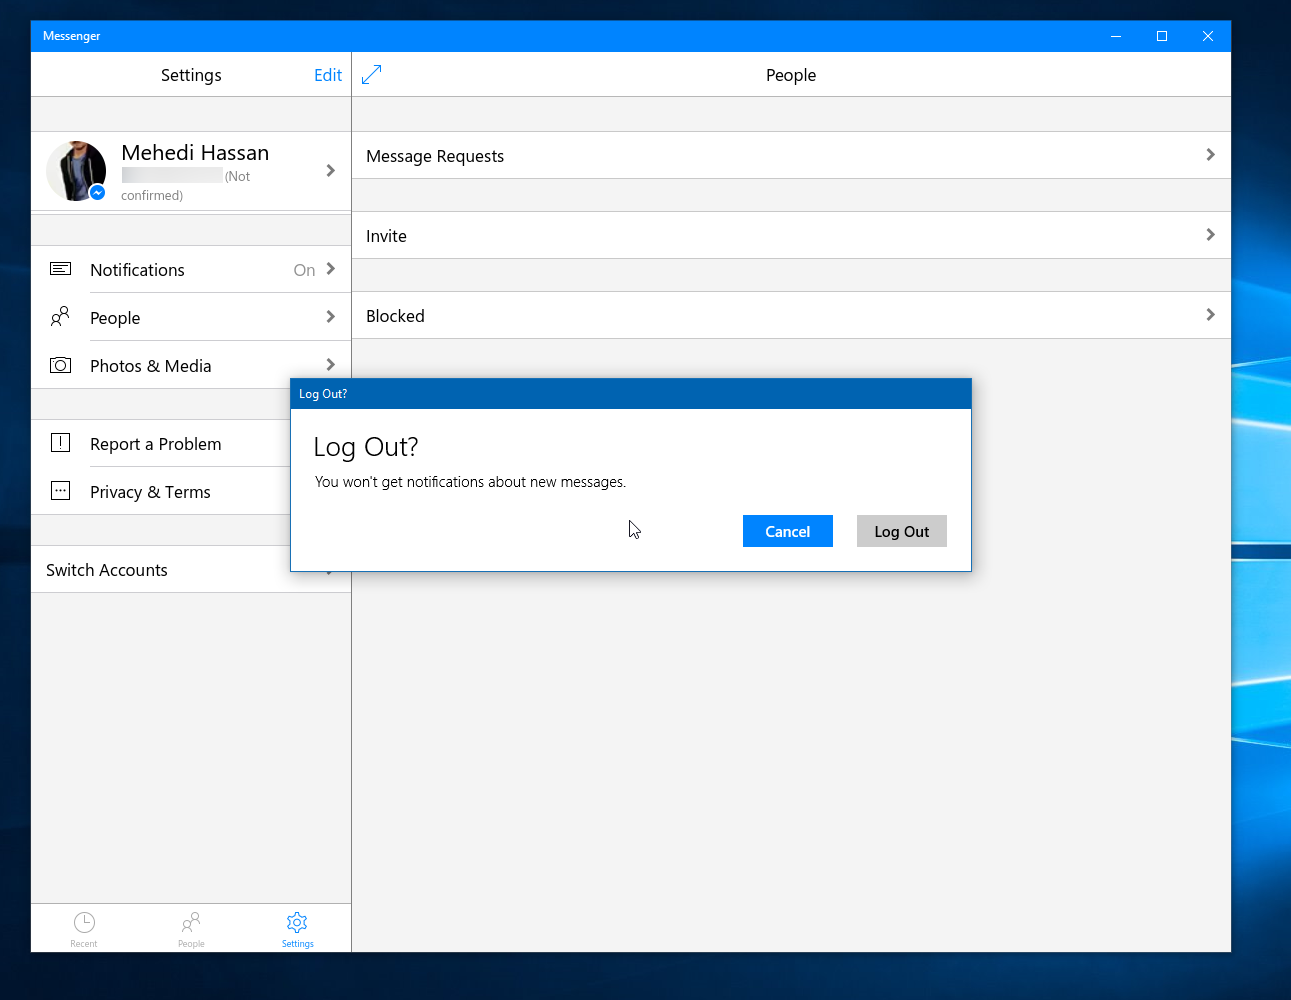The width and height of the screenshot is (1291, 1000).
Task: Select Photos & Media setting
Action: 191,365
